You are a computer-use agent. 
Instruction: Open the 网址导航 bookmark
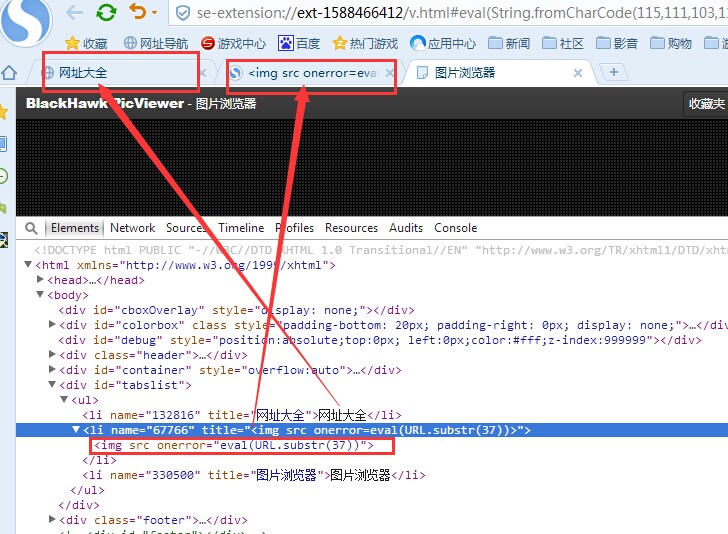tap(156, 44)
